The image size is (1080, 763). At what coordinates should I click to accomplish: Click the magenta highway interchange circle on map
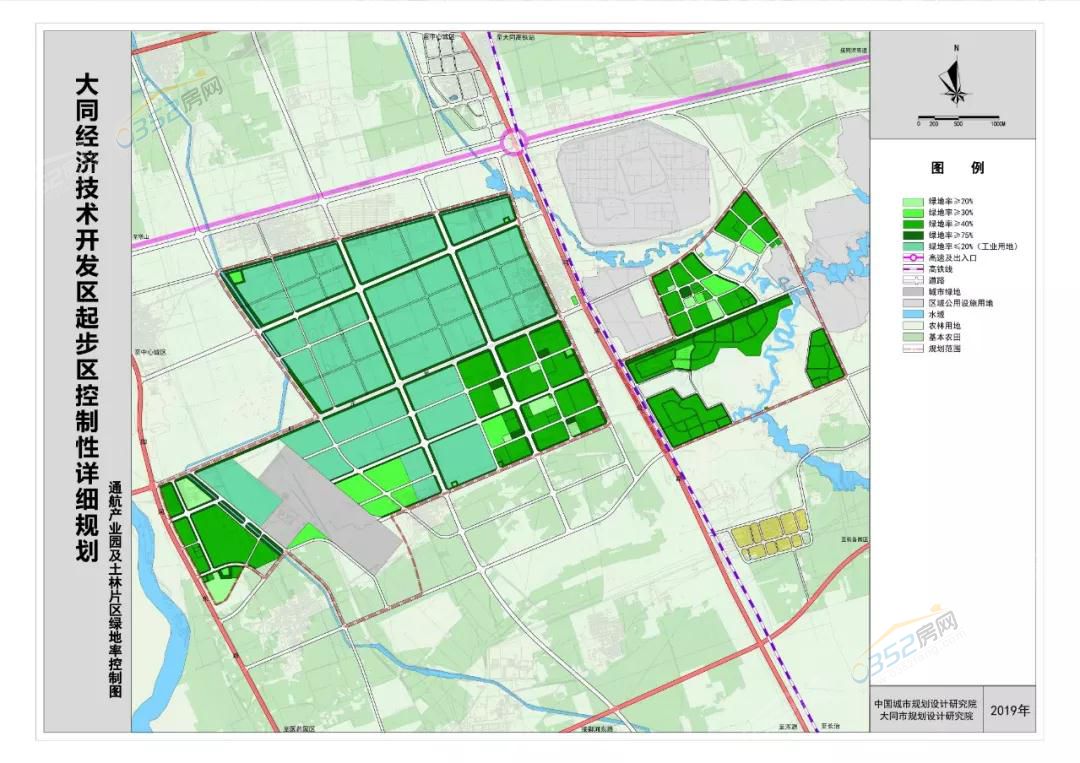514,143
